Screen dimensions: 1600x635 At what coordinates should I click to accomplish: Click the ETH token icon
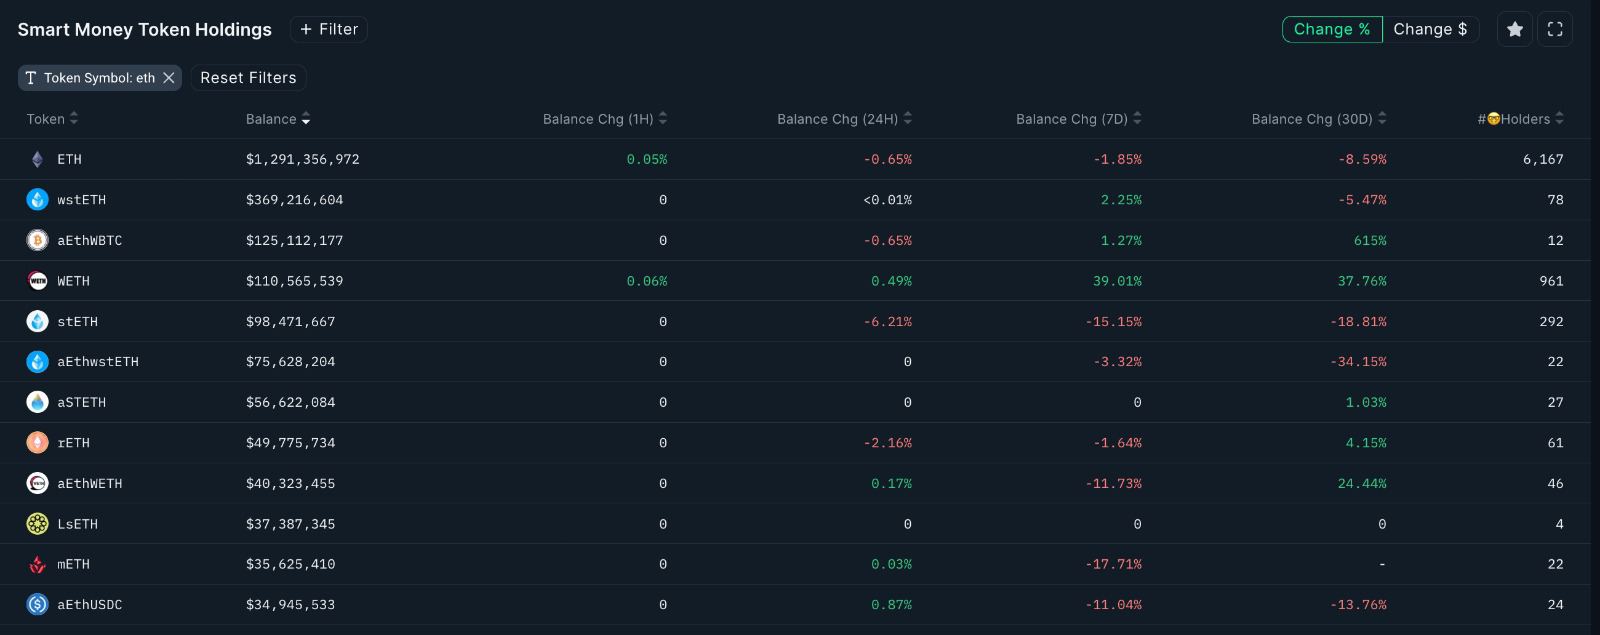pyautogui.click(x=37, y=159)
